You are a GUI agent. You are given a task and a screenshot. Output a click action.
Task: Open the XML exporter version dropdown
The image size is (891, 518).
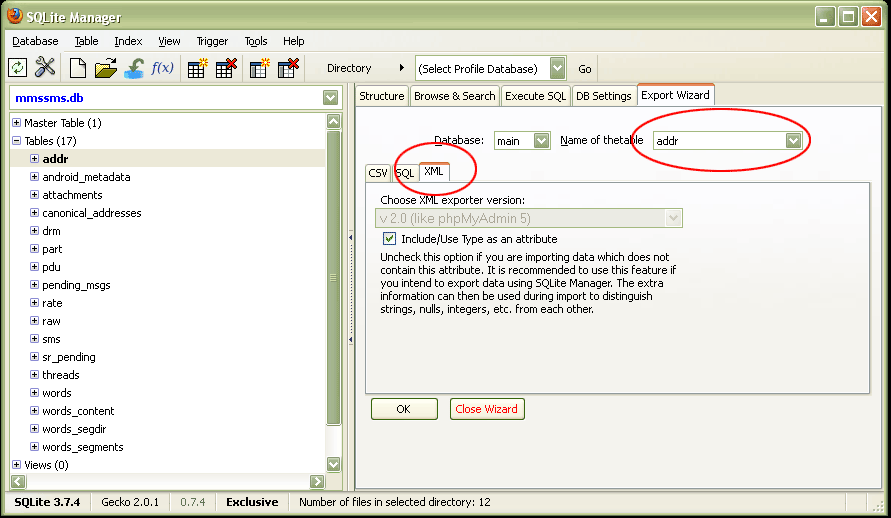pos(673,218)
